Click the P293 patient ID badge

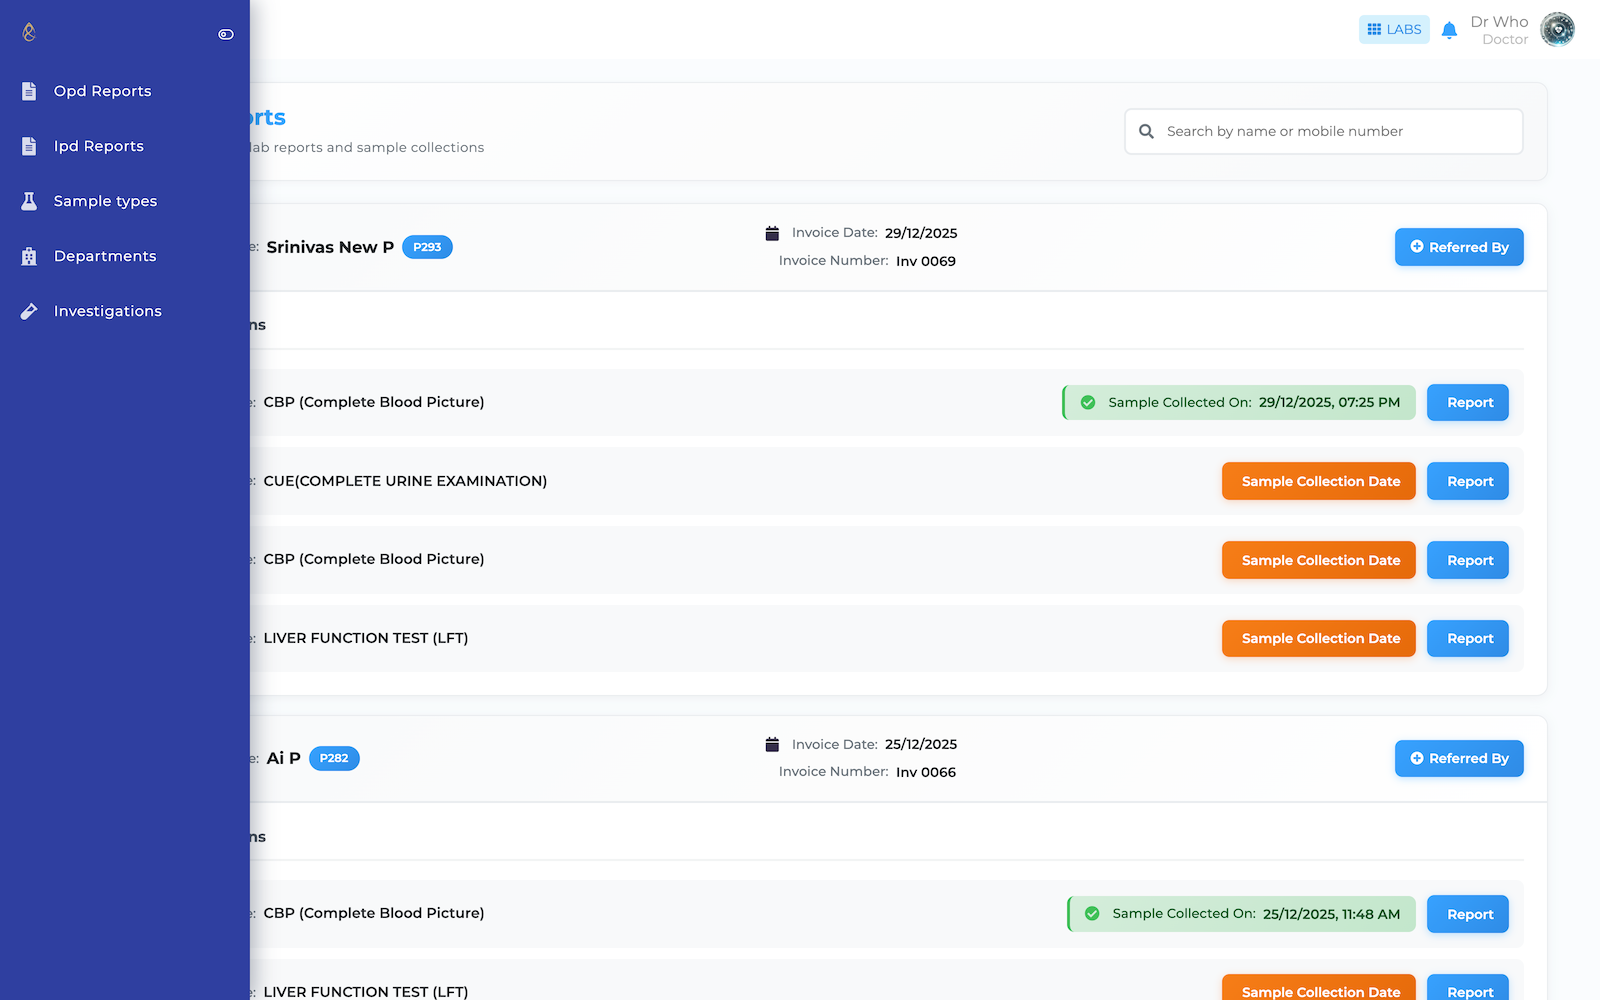point(427,247)
